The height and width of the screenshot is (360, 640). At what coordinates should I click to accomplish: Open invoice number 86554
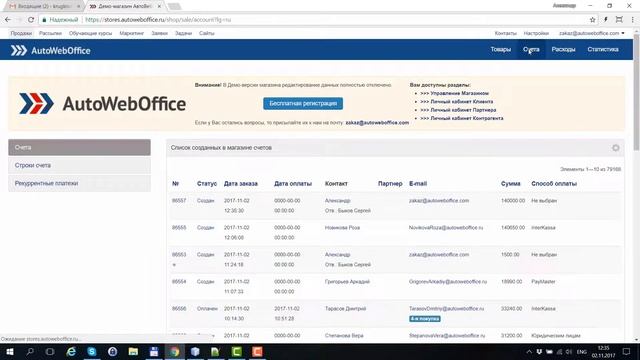[x=179, y=282]
